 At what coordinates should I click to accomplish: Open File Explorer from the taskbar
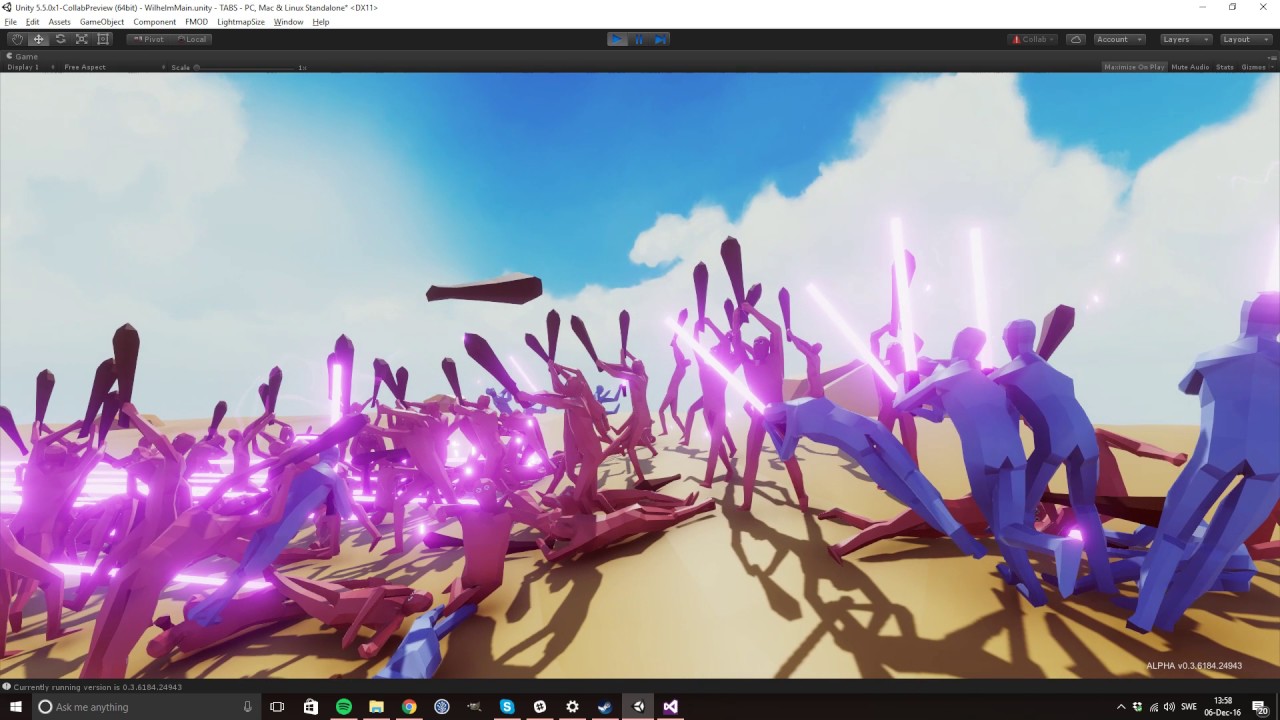point(376,706)
